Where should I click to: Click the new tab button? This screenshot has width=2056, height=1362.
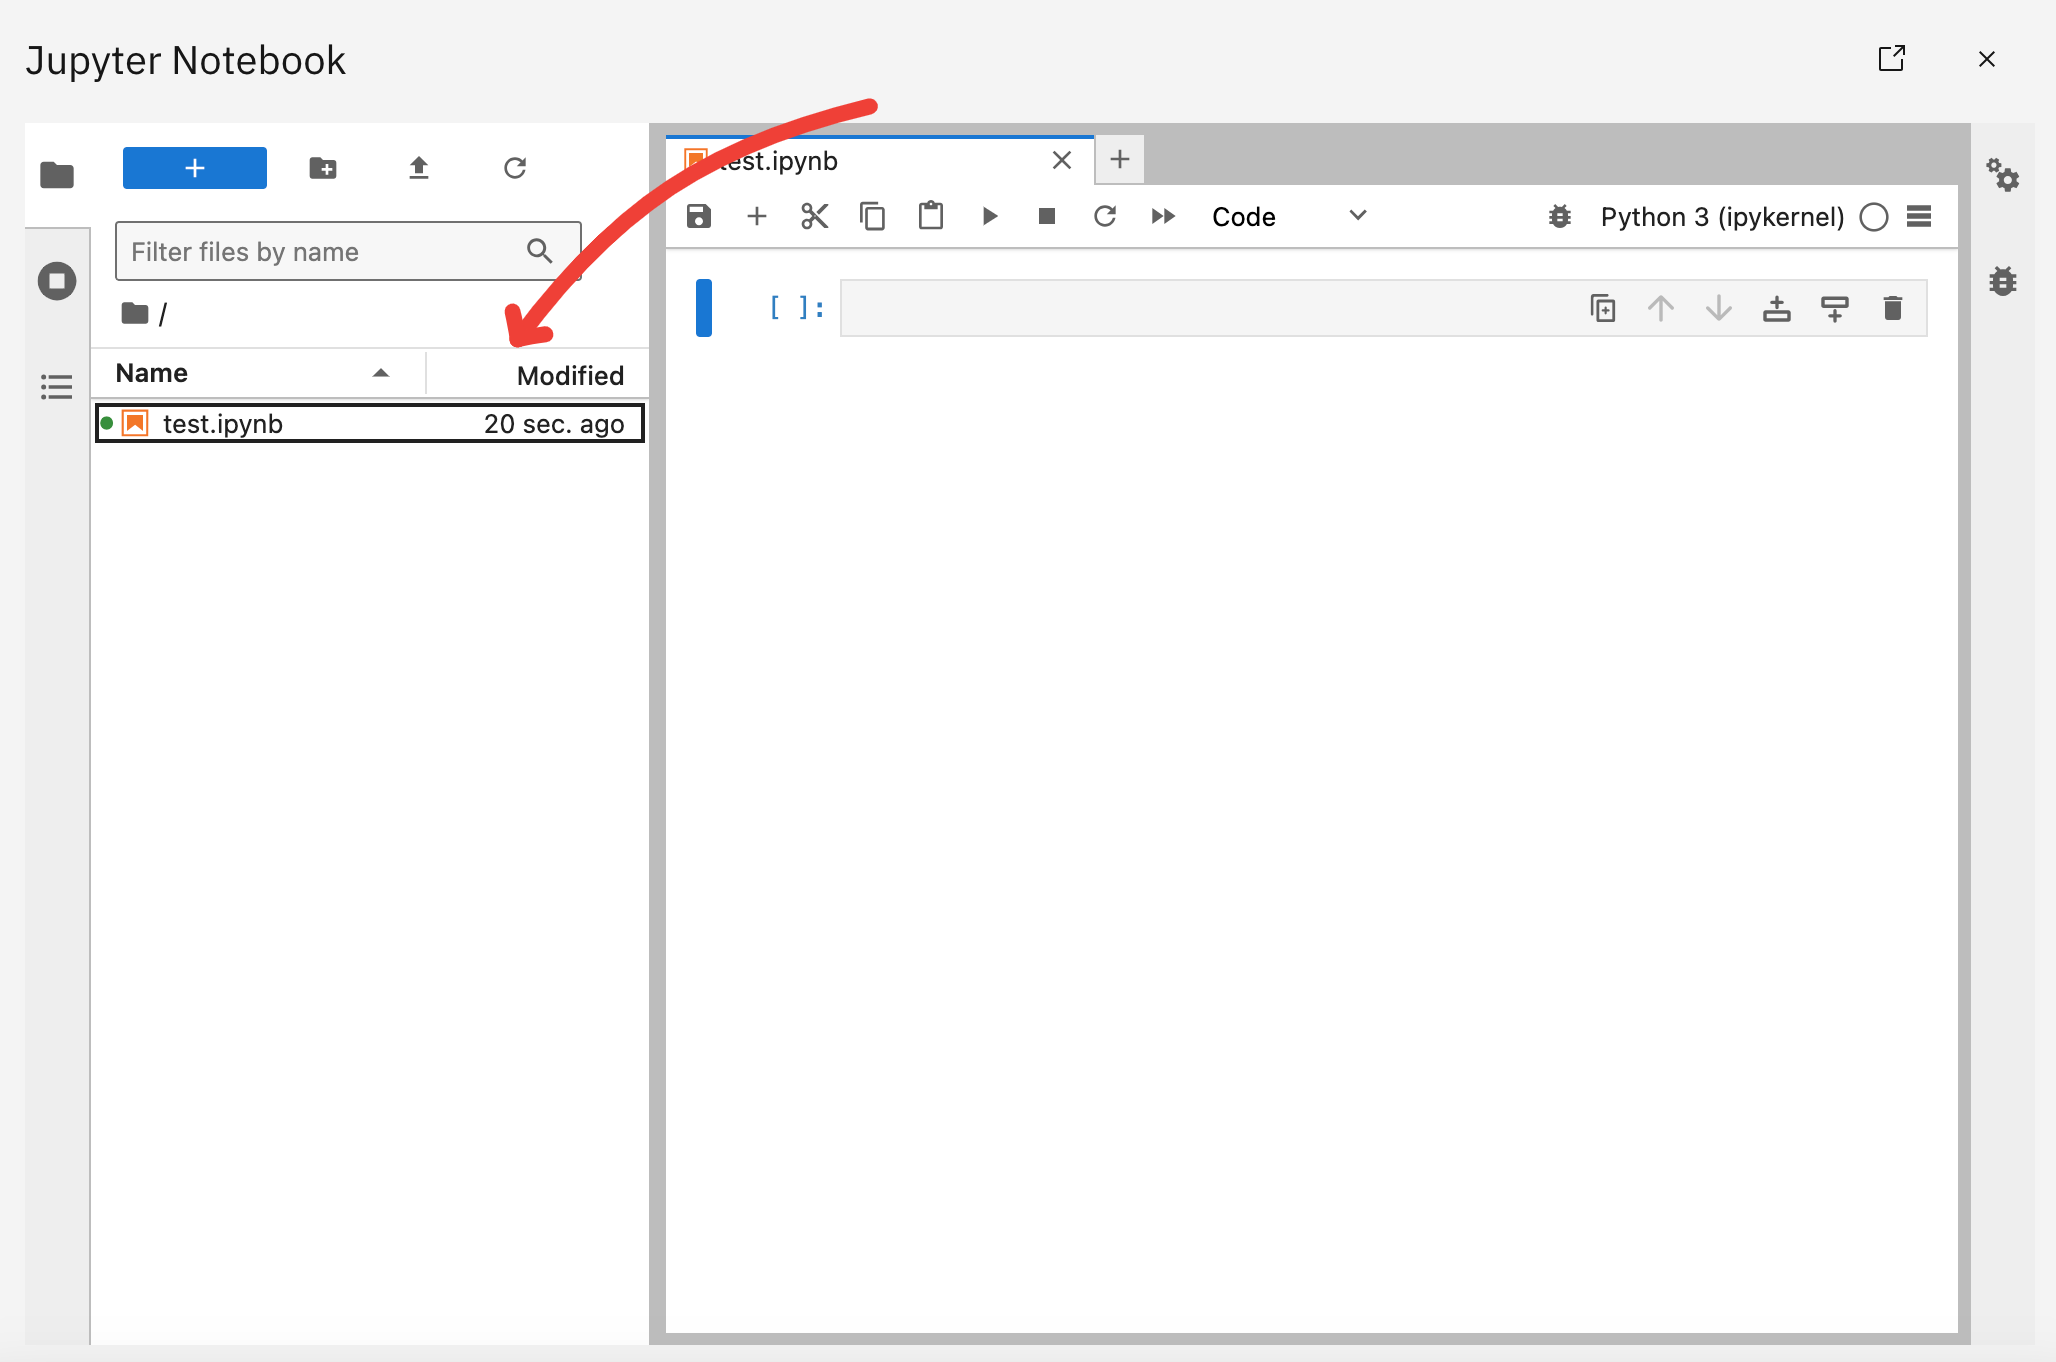pos(1120,160)
